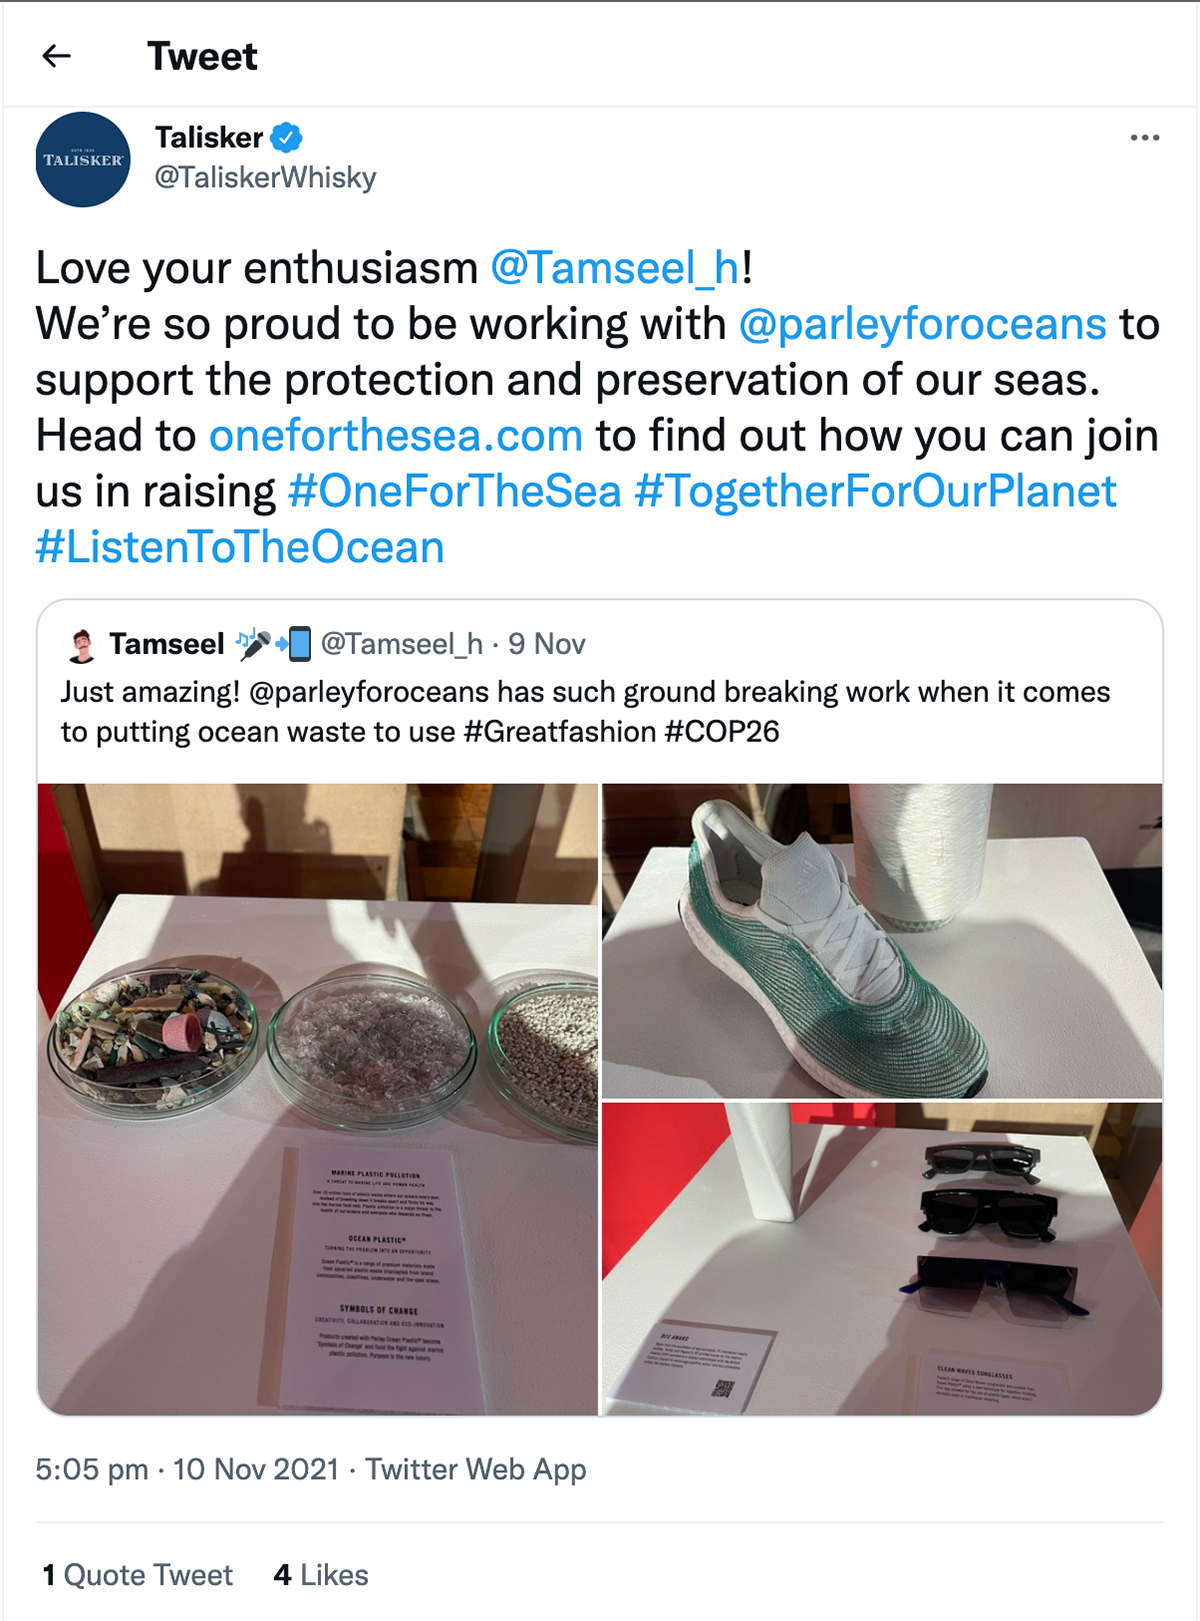Go back using the arrow icon
This screenshot has height=1621, width=1200.
(x=57, y=56)
